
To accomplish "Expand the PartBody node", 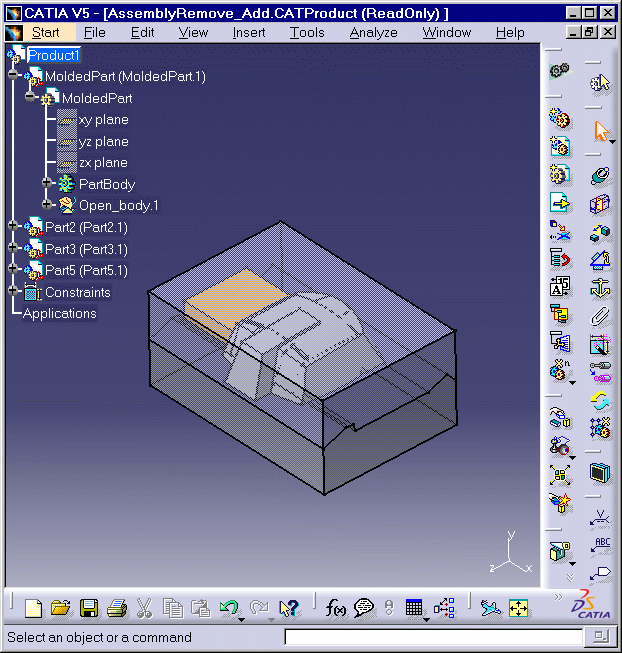I will (47, 182).
